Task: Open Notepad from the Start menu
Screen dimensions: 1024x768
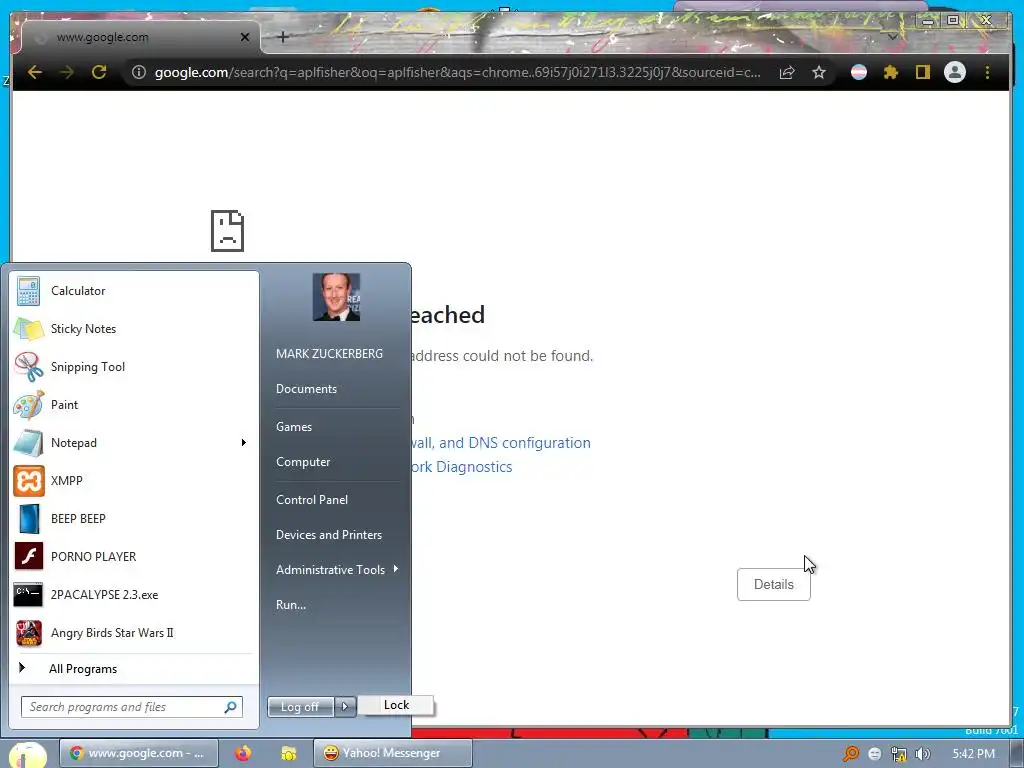Action: pos(124,443)
